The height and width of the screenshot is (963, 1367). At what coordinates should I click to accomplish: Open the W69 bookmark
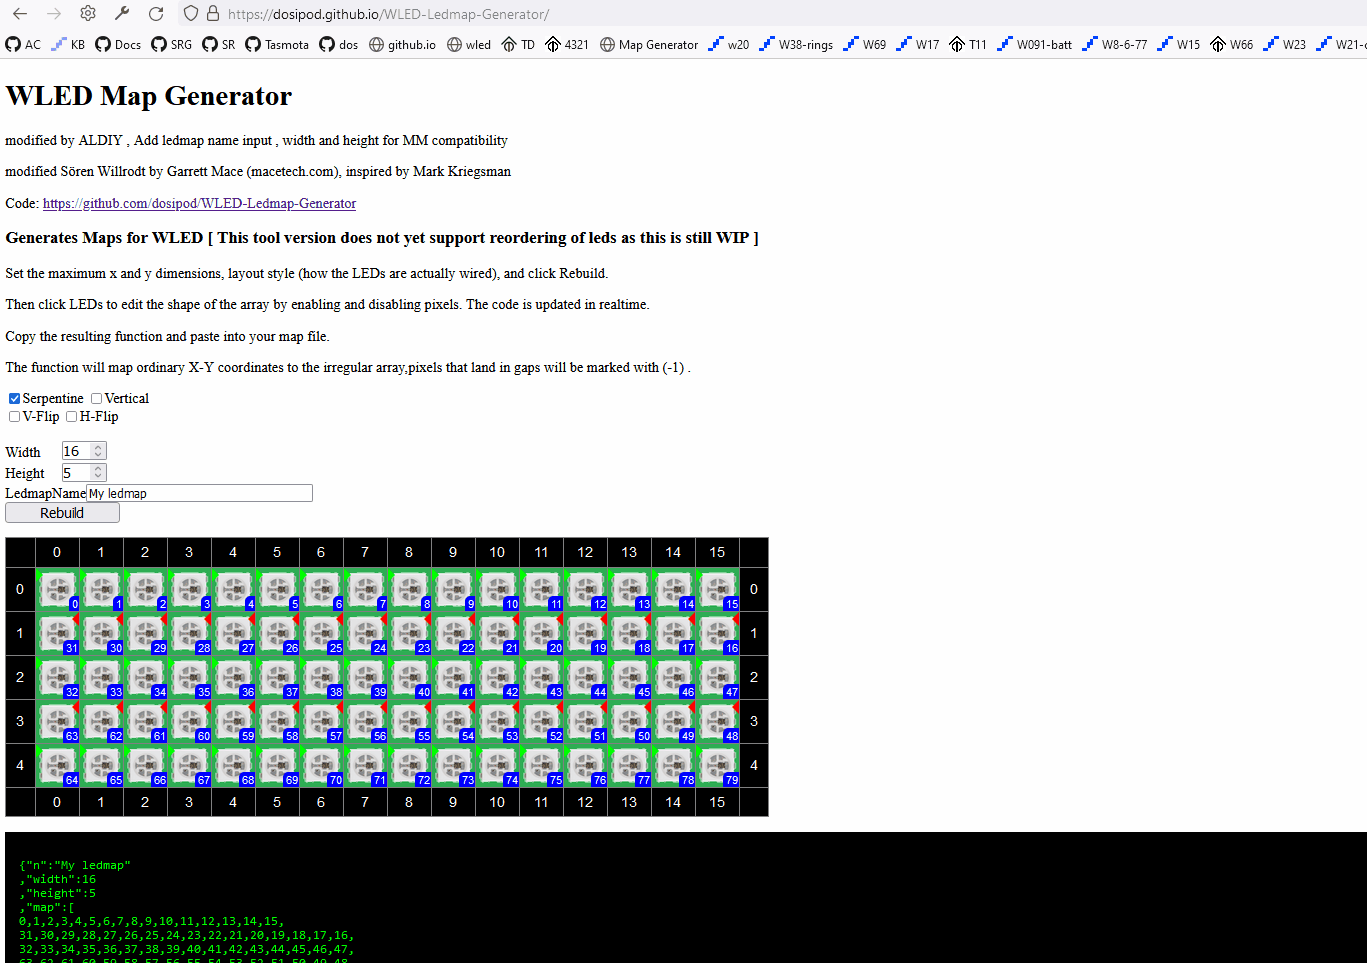point(865,44)
